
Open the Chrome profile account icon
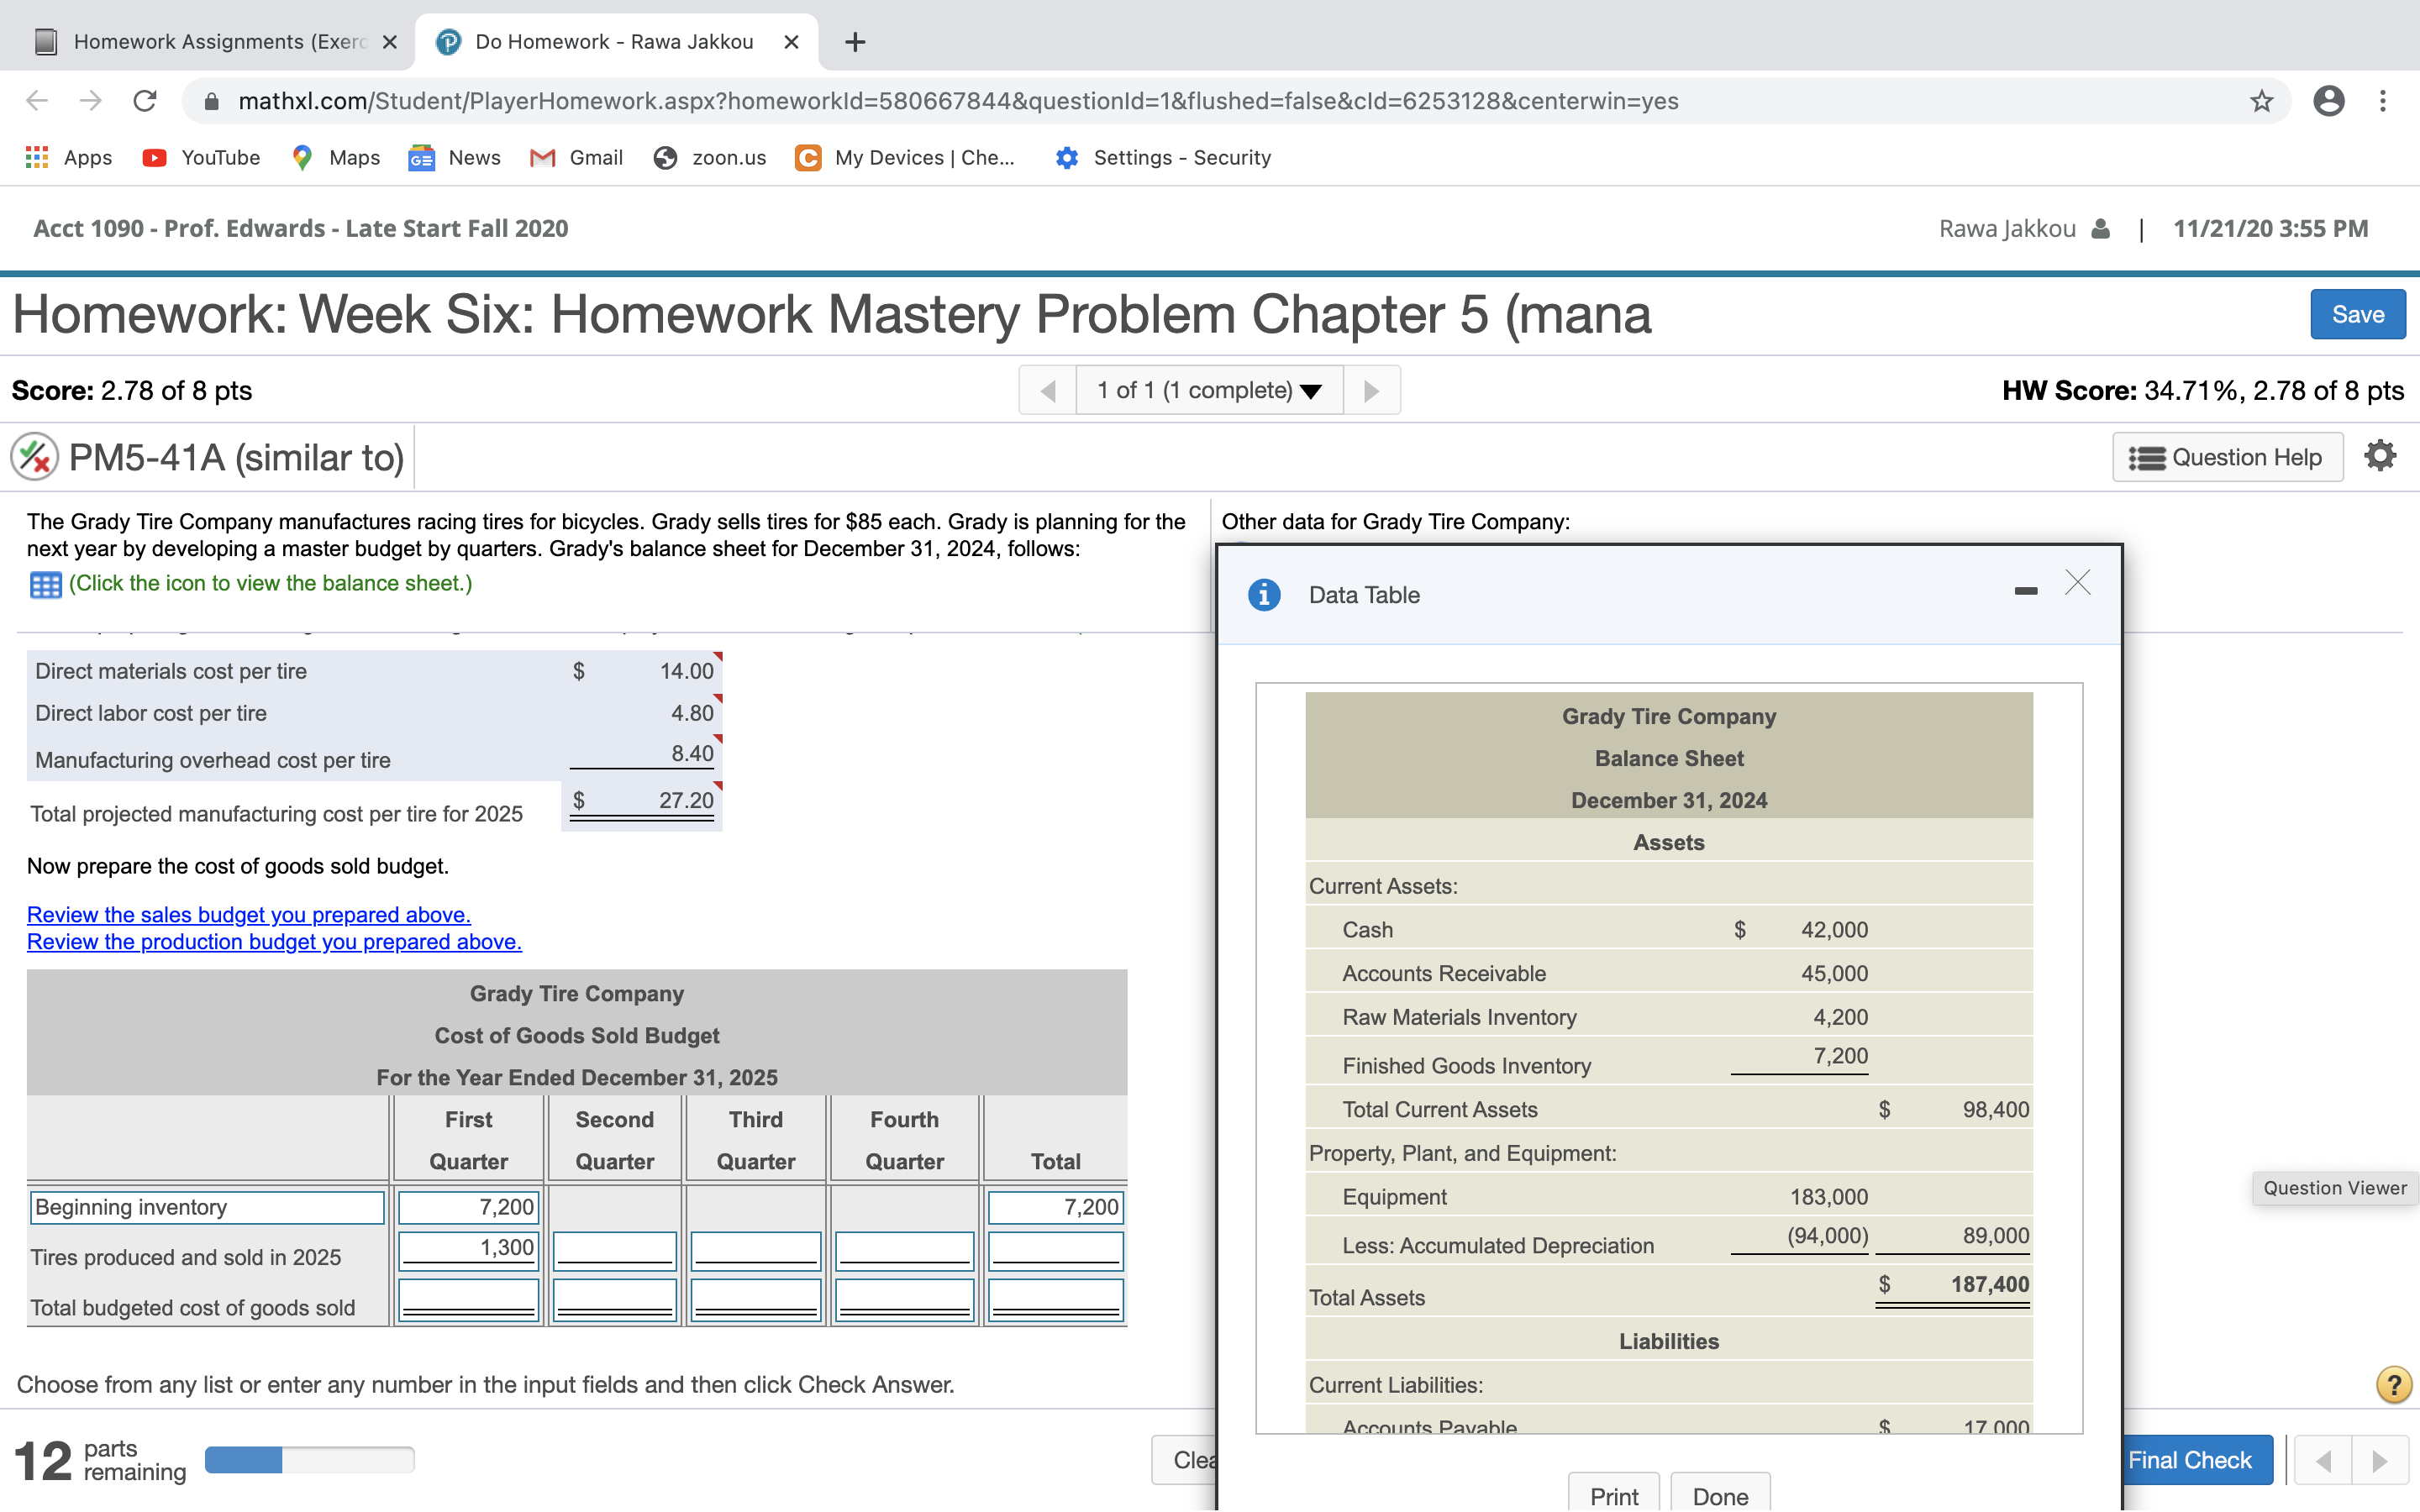2329,100
